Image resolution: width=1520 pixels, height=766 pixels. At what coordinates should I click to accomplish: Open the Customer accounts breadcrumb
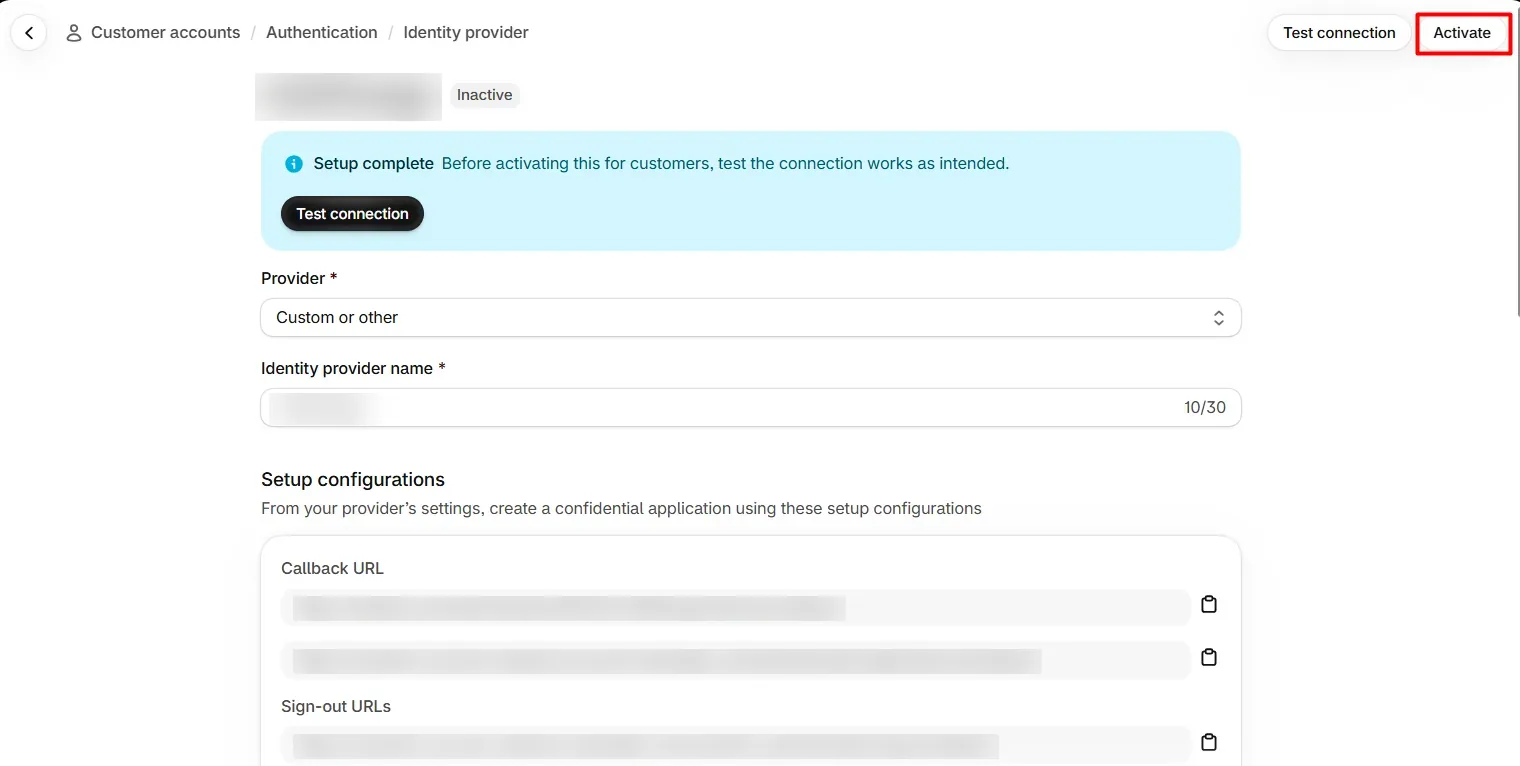coord(165,33)
